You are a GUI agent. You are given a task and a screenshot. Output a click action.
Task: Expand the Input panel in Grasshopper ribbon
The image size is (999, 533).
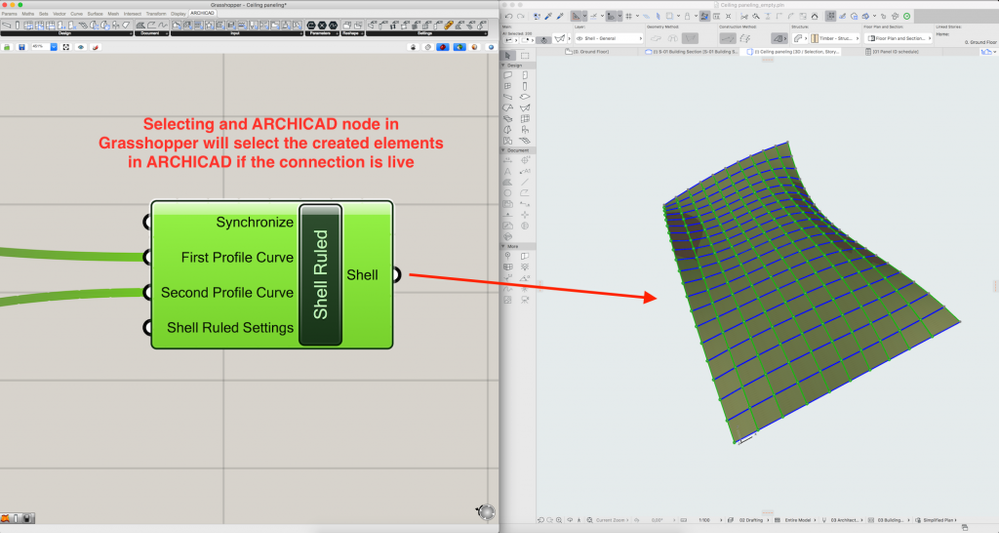237,33
